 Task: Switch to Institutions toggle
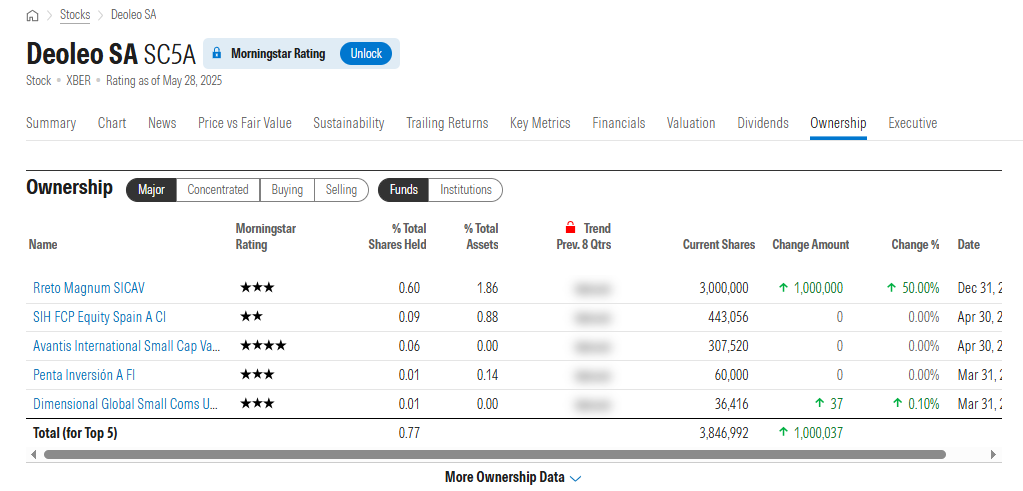point(466,190)
